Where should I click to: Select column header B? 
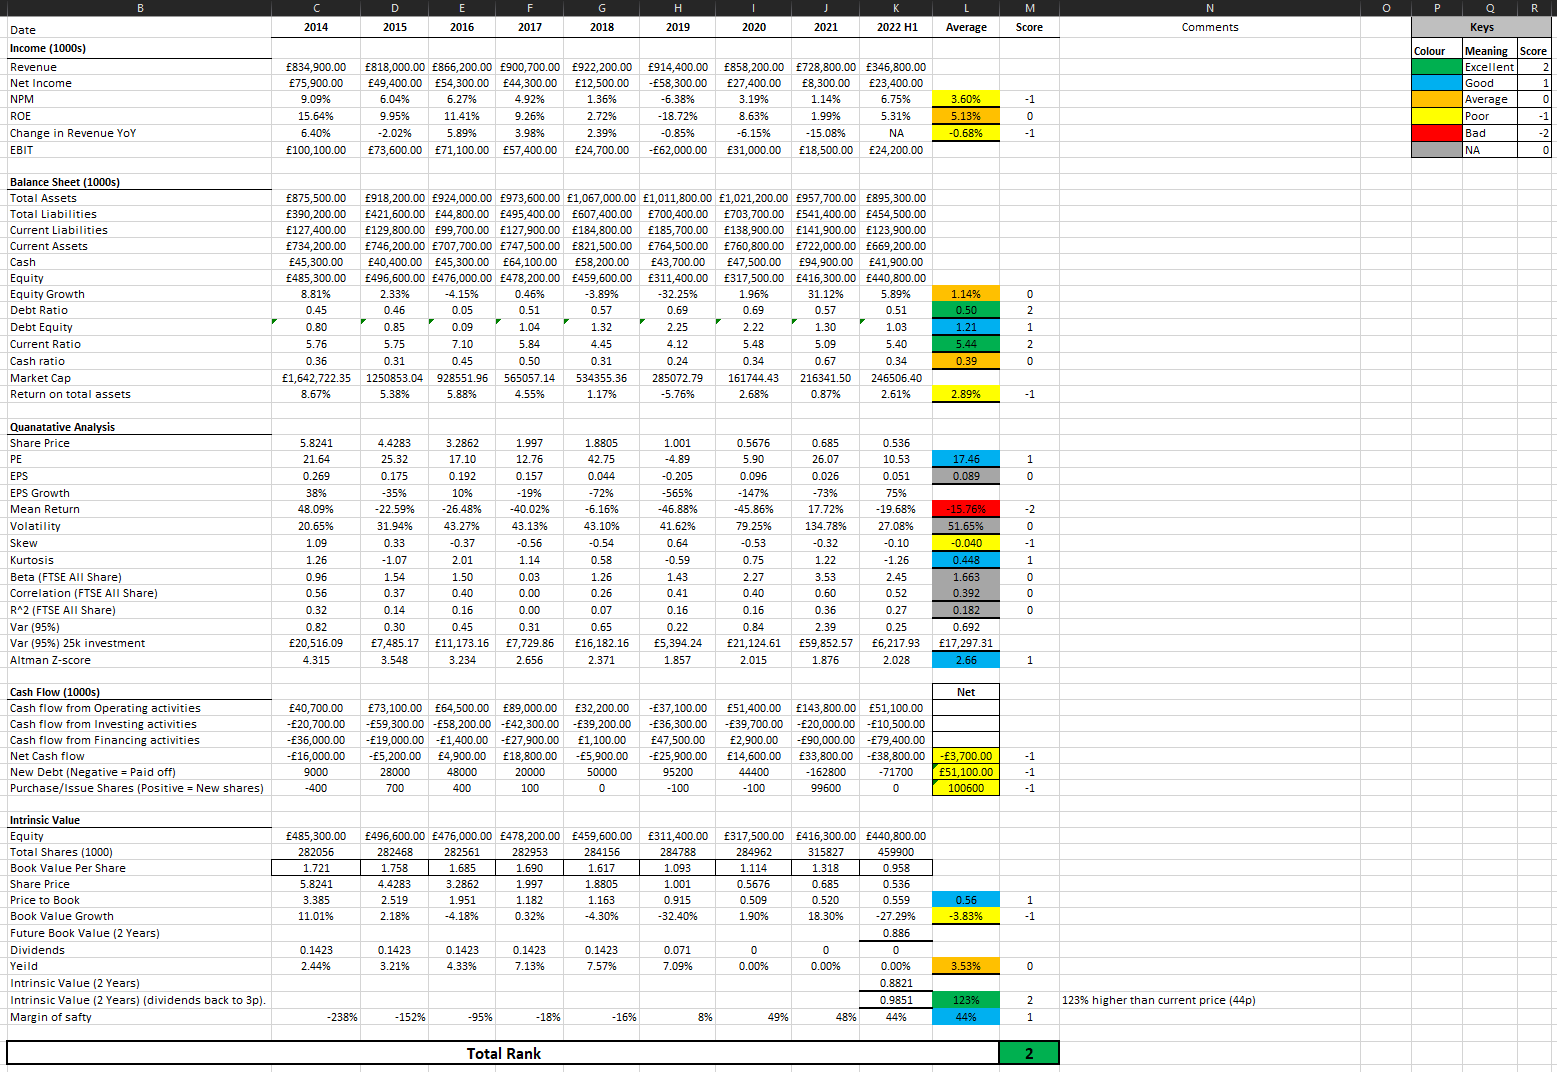tap(139, 7)
